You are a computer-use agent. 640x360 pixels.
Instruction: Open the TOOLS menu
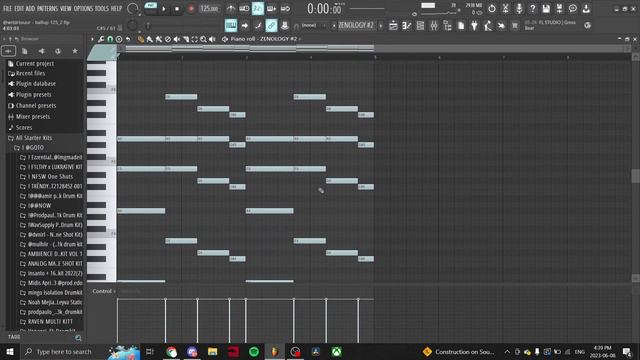[102, 8]
